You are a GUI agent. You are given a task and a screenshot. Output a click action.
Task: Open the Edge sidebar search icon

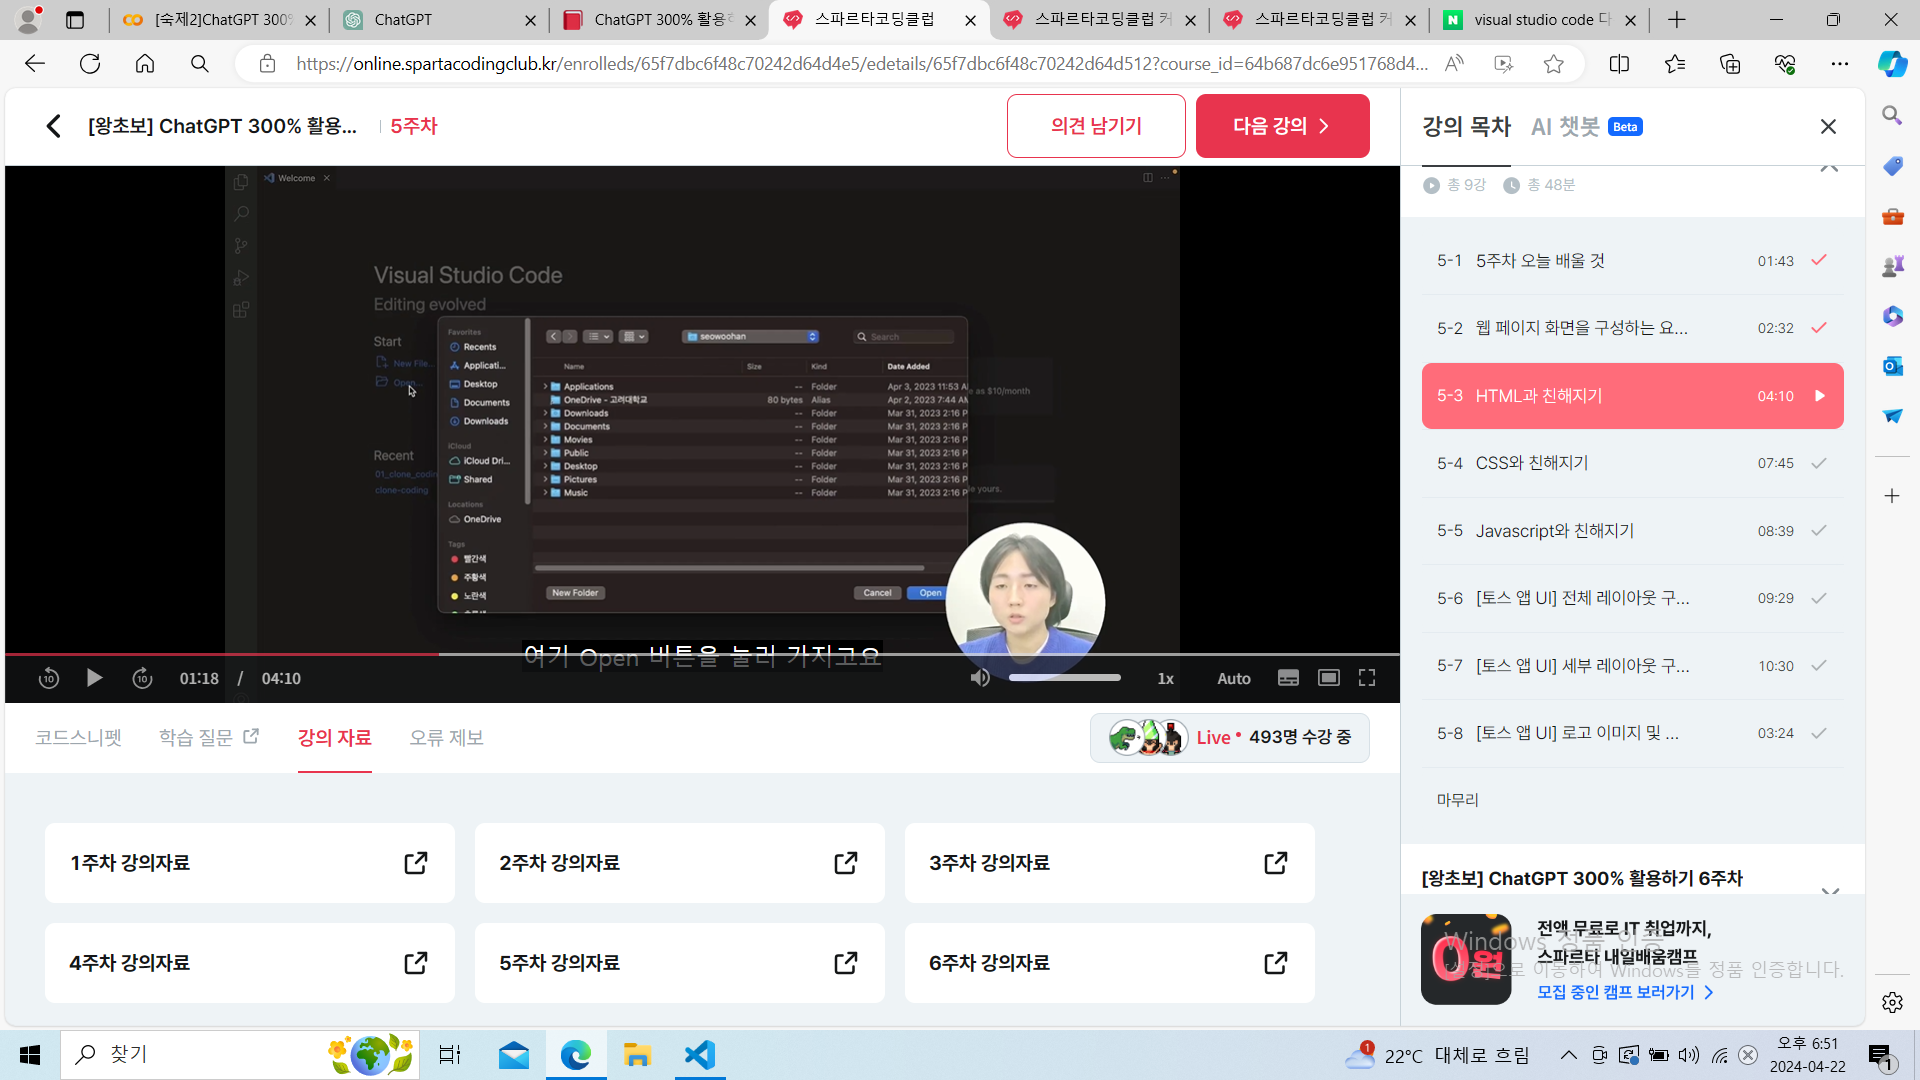click(1892, 116)
